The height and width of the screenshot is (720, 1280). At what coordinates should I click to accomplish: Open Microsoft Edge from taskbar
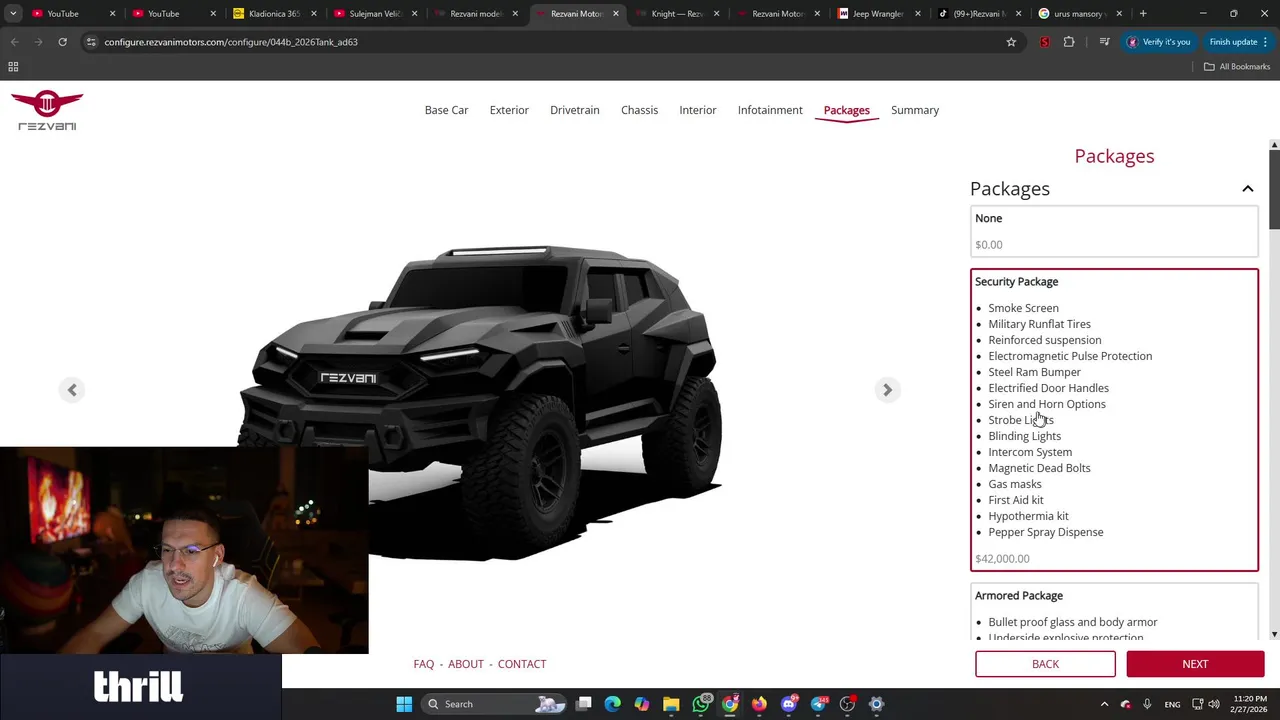tap(613, 704)
